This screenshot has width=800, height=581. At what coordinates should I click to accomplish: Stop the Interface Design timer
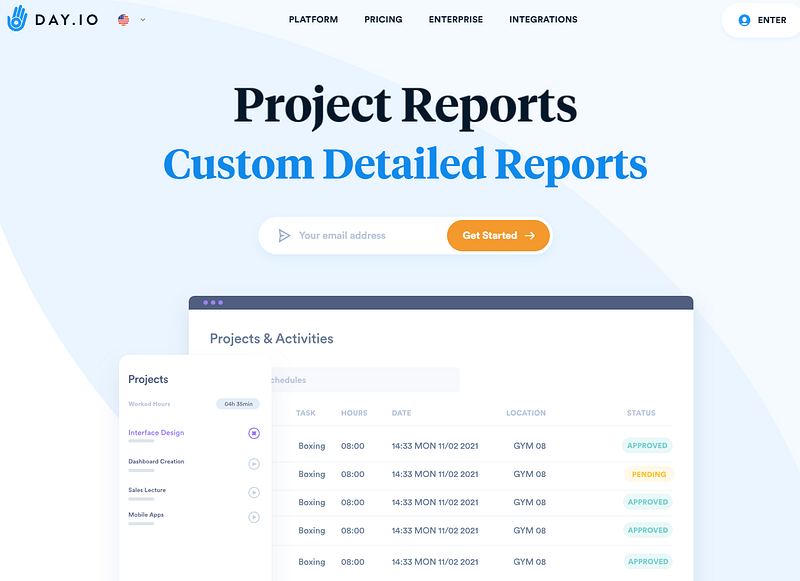254,433
